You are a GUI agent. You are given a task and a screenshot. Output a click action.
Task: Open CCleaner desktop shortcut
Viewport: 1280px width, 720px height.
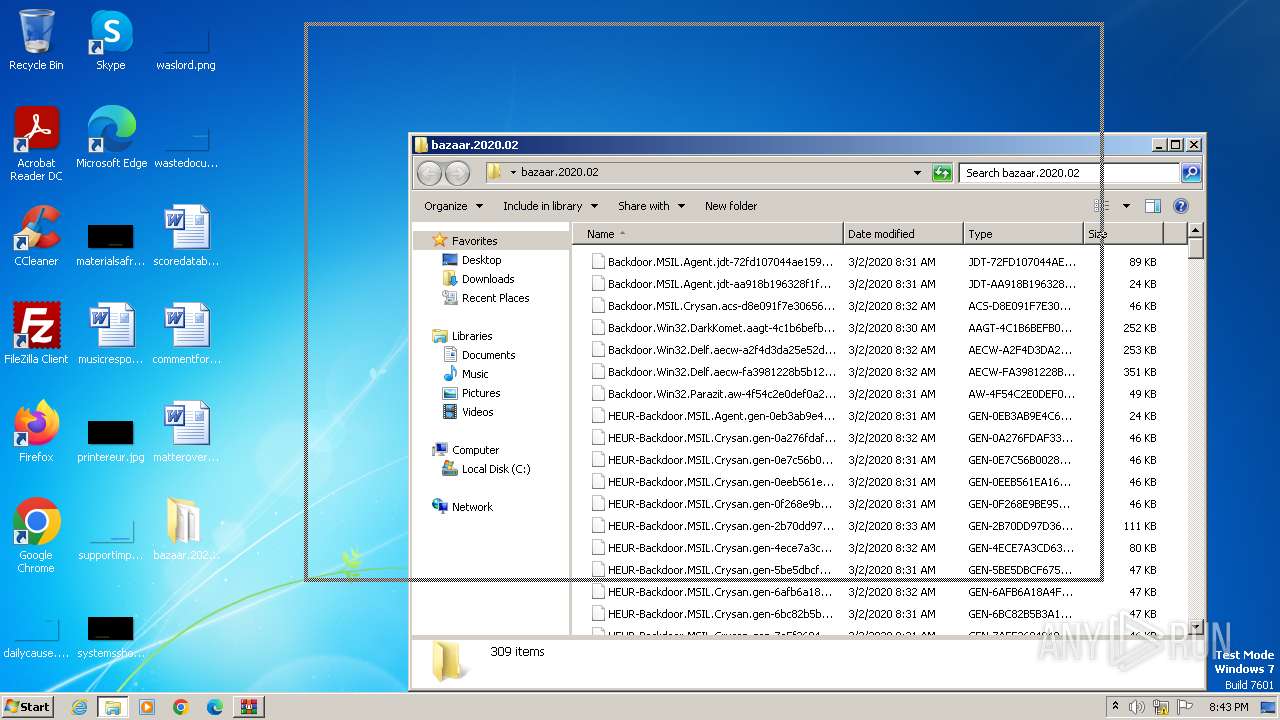pos(36,236)
